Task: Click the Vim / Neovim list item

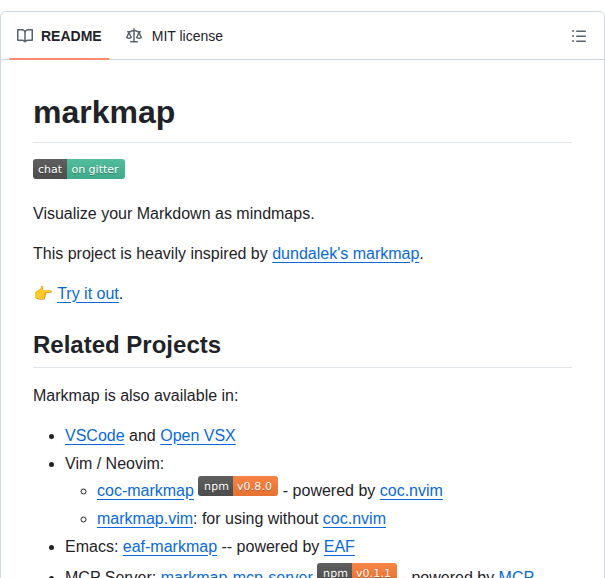Action: click(115, 463)
